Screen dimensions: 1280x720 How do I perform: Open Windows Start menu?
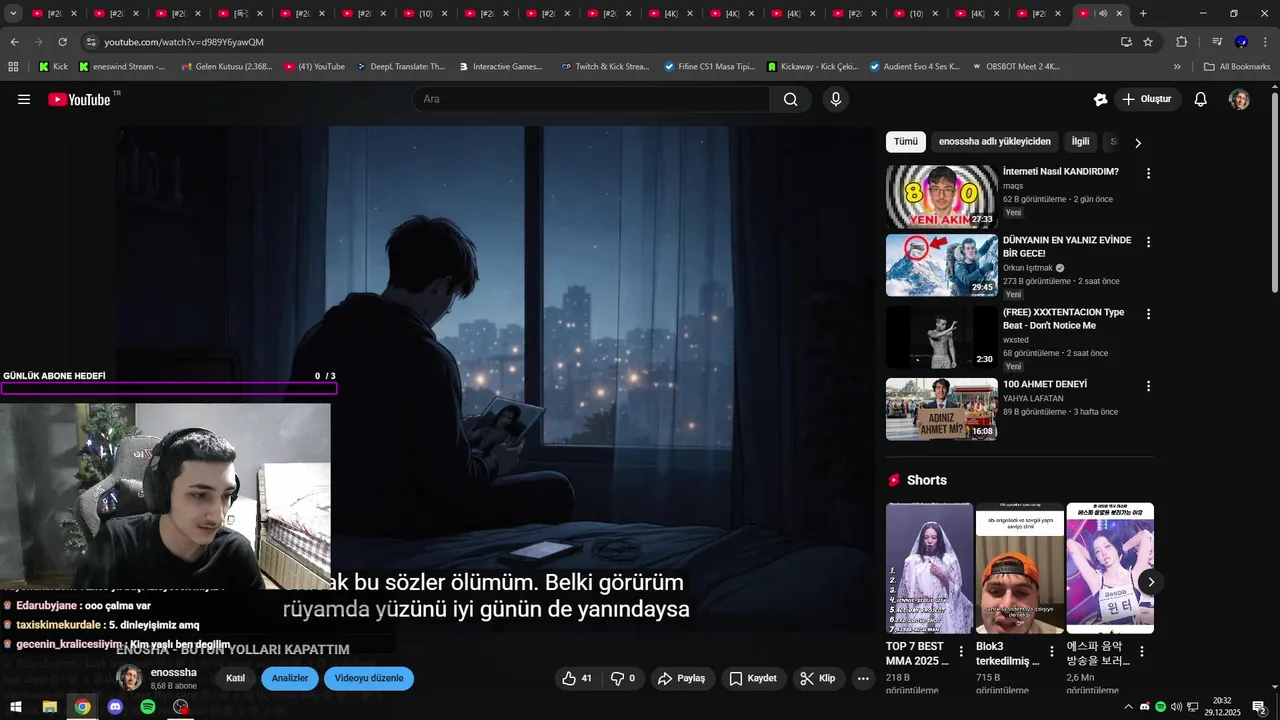(x=16, y=707)
